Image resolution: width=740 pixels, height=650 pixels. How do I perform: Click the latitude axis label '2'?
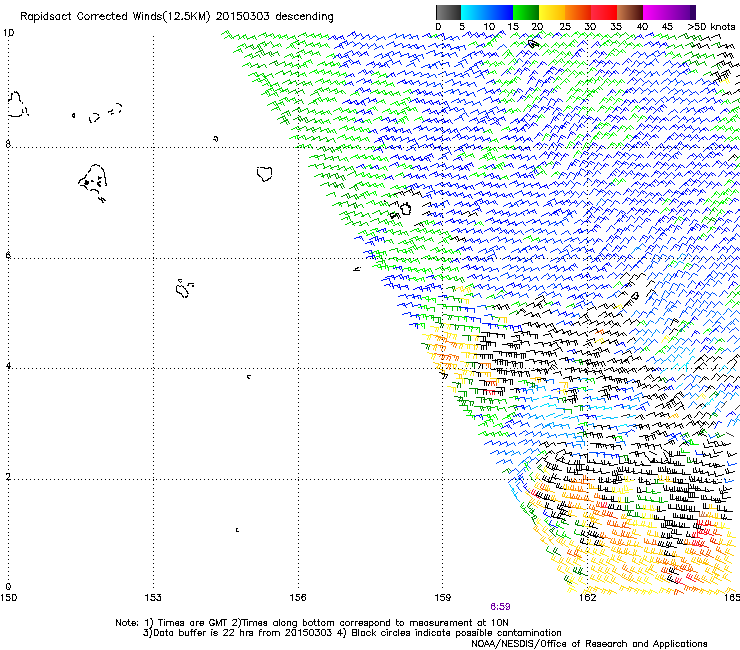pos(8,477)
